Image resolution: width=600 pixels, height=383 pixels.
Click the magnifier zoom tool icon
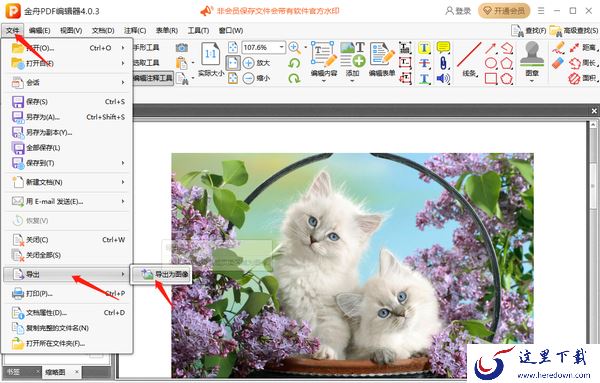(x=294, y=47)
